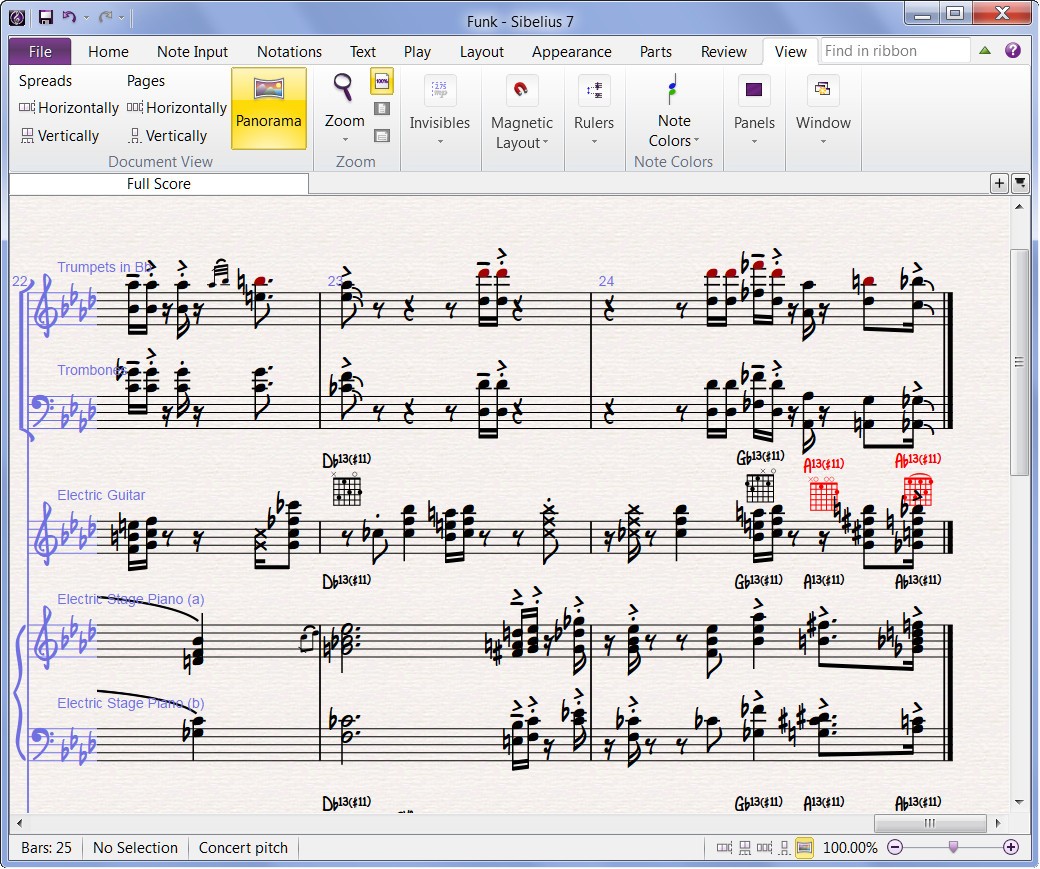Click the fit page zoom icon
The height and width of the screenshot is (869, 1040).
click(382, 109)
